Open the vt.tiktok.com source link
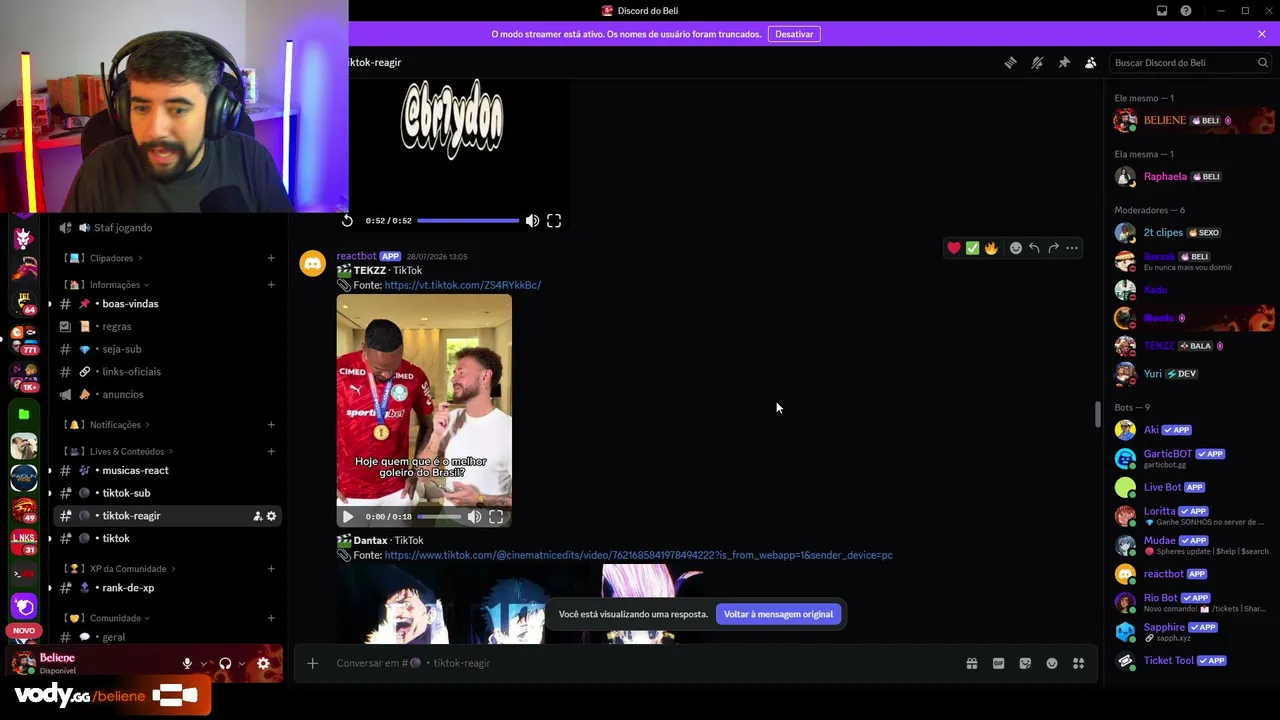 [463, 285]
